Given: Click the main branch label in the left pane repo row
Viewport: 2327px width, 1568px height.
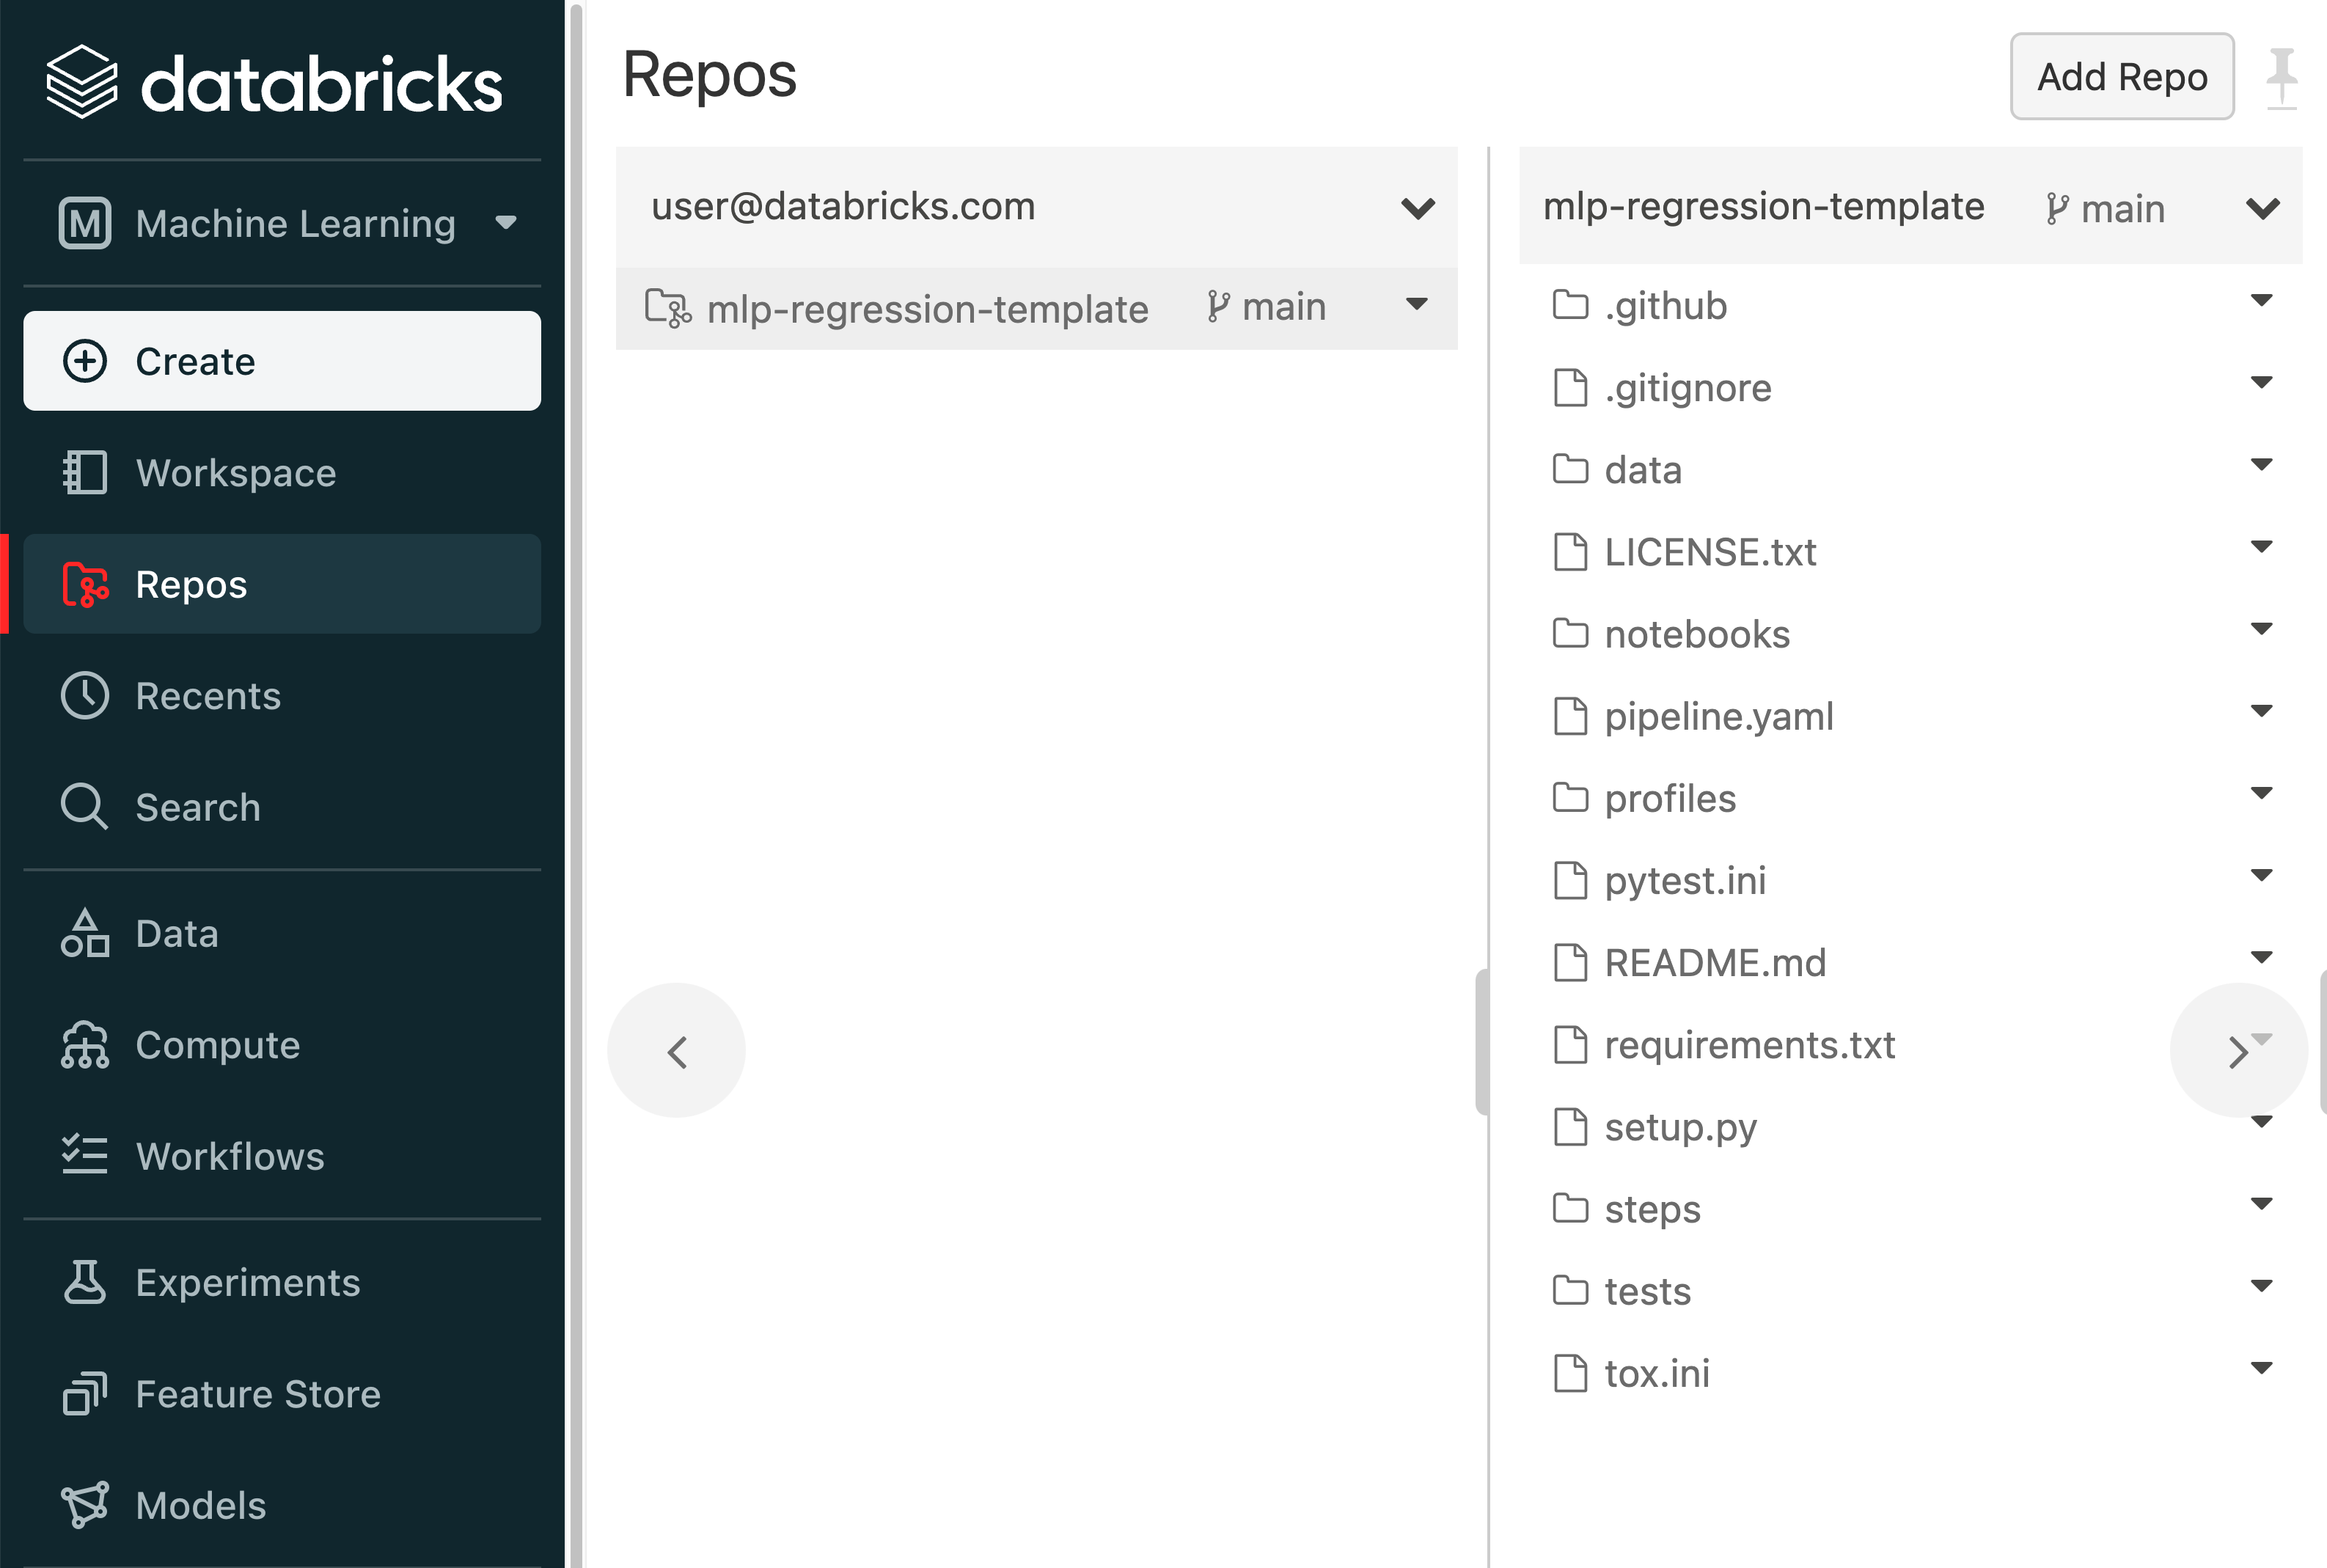Looking at the screenshot, I should click(x=1267, y=307).
